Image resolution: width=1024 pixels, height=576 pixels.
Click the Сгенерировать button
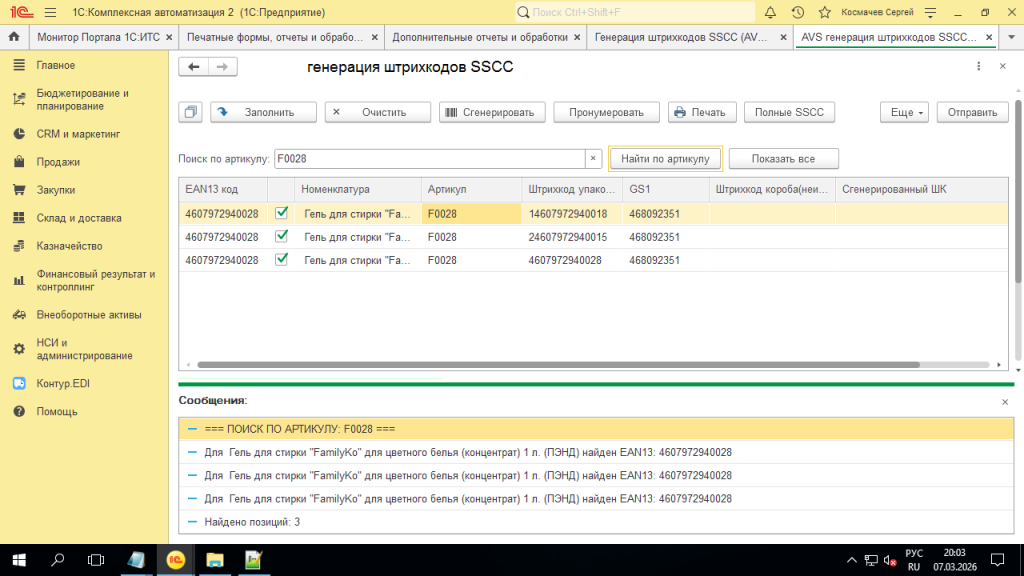(x=492, y=112)
